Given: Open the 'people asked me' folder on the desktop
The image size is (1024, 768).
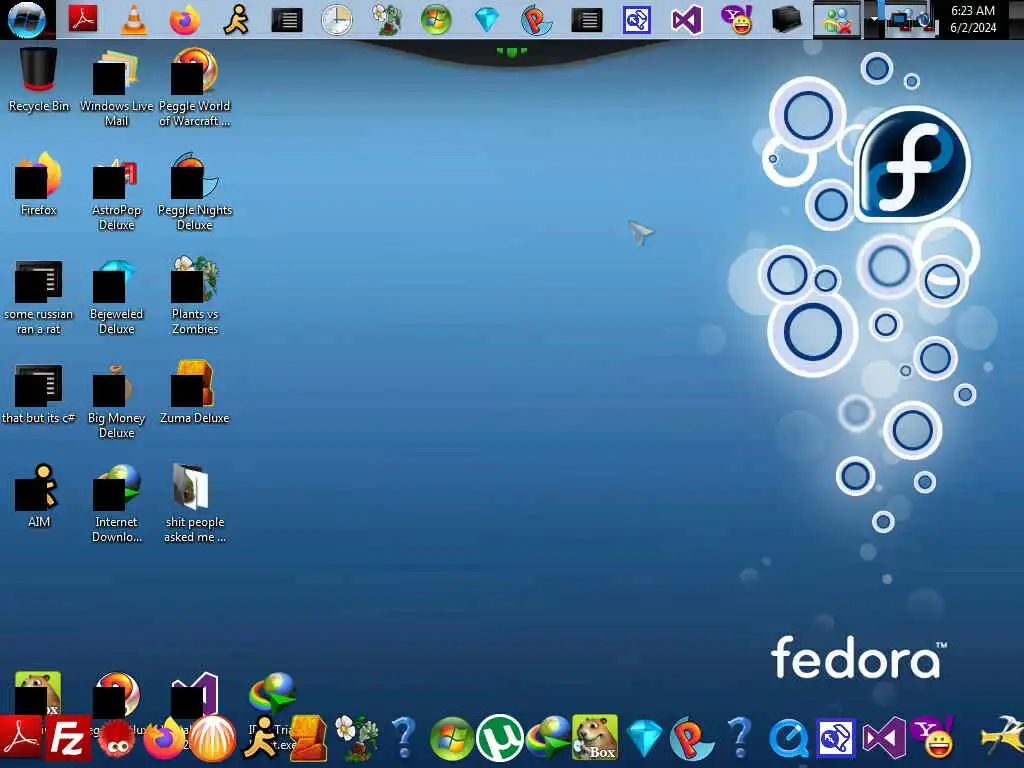Looking at the screenshot, I should click(195, 503).
